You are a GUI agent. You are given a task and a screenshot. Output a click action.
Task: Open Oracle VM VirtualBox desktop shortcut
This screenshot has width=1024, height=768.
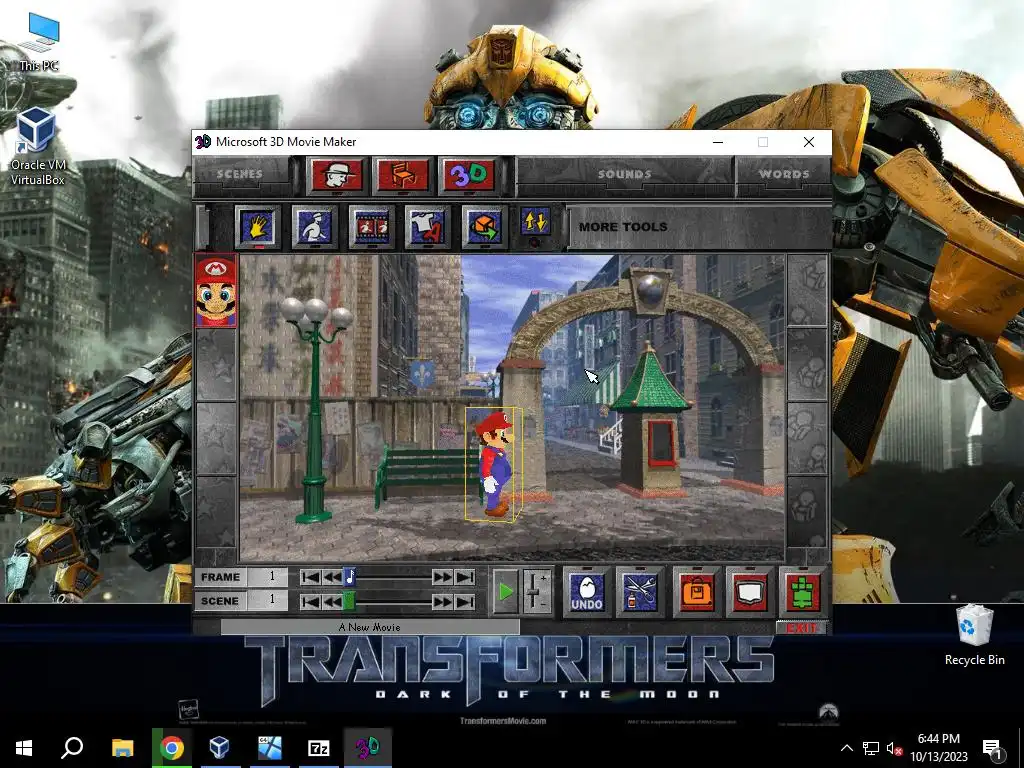(37, 147)
